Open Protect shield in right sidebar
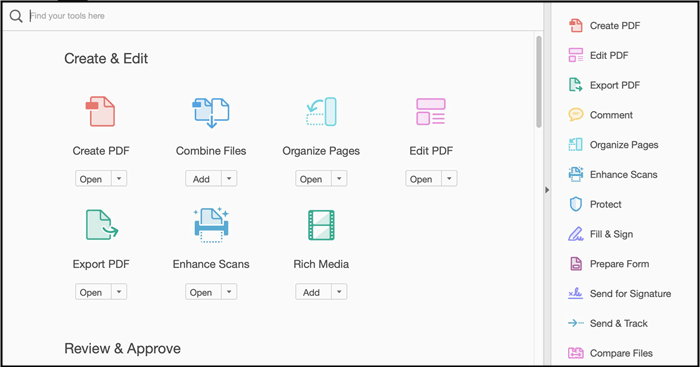This screenshot has height=367, width=700. (576, 204)
